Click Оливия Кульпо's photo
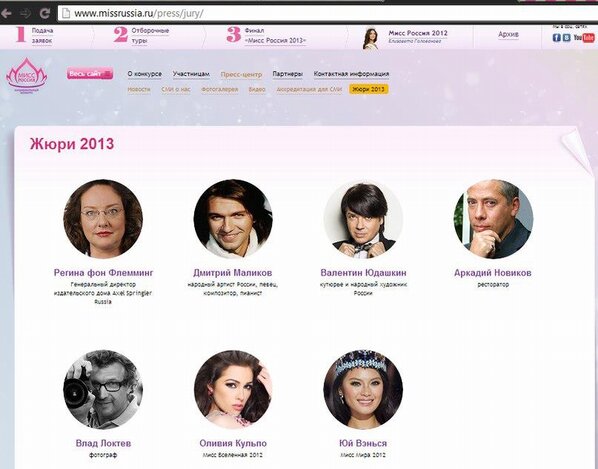The image size is (598, 469). (x=233, y=390)
